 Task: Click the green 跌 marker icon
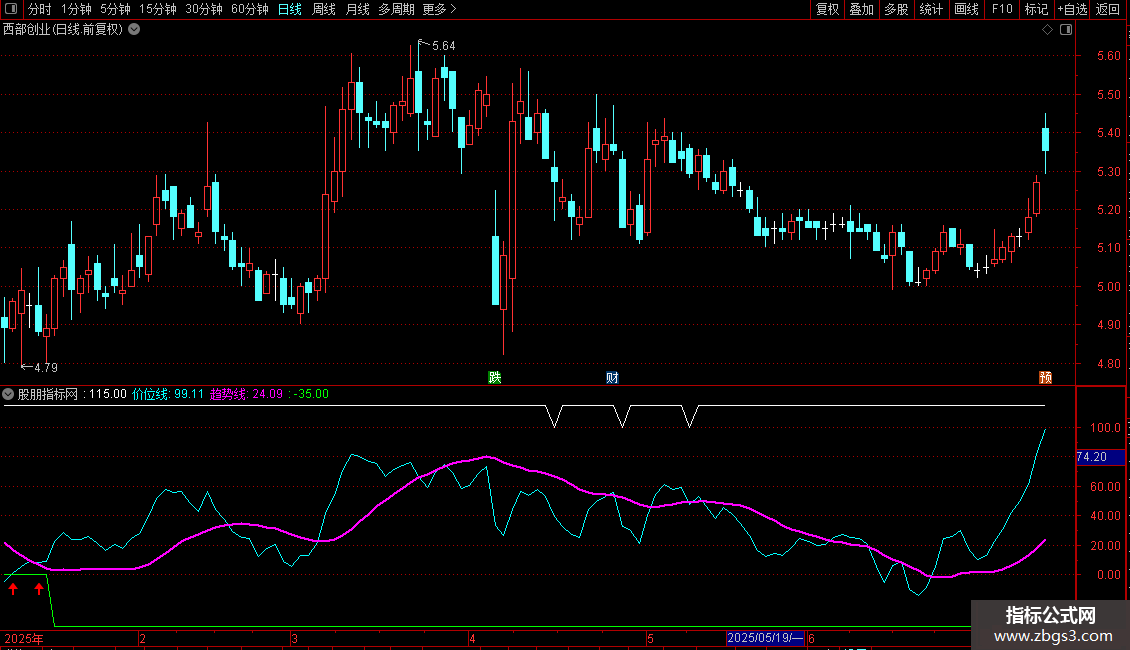tap(494, 378)
